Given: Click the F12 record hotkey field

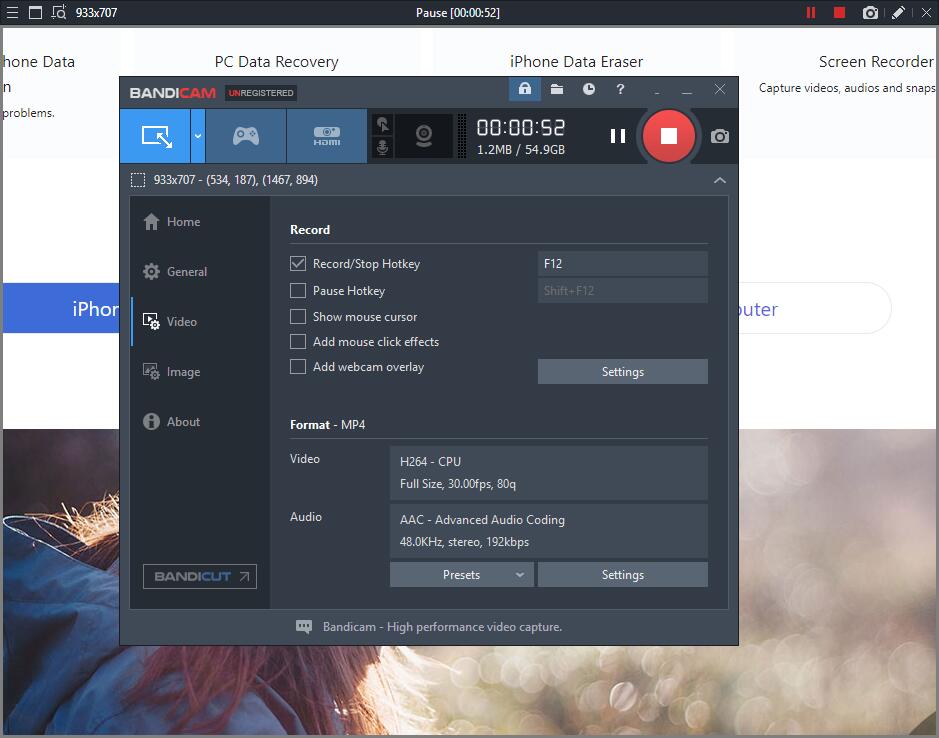Looking at the screenshot, I should 623,264.
